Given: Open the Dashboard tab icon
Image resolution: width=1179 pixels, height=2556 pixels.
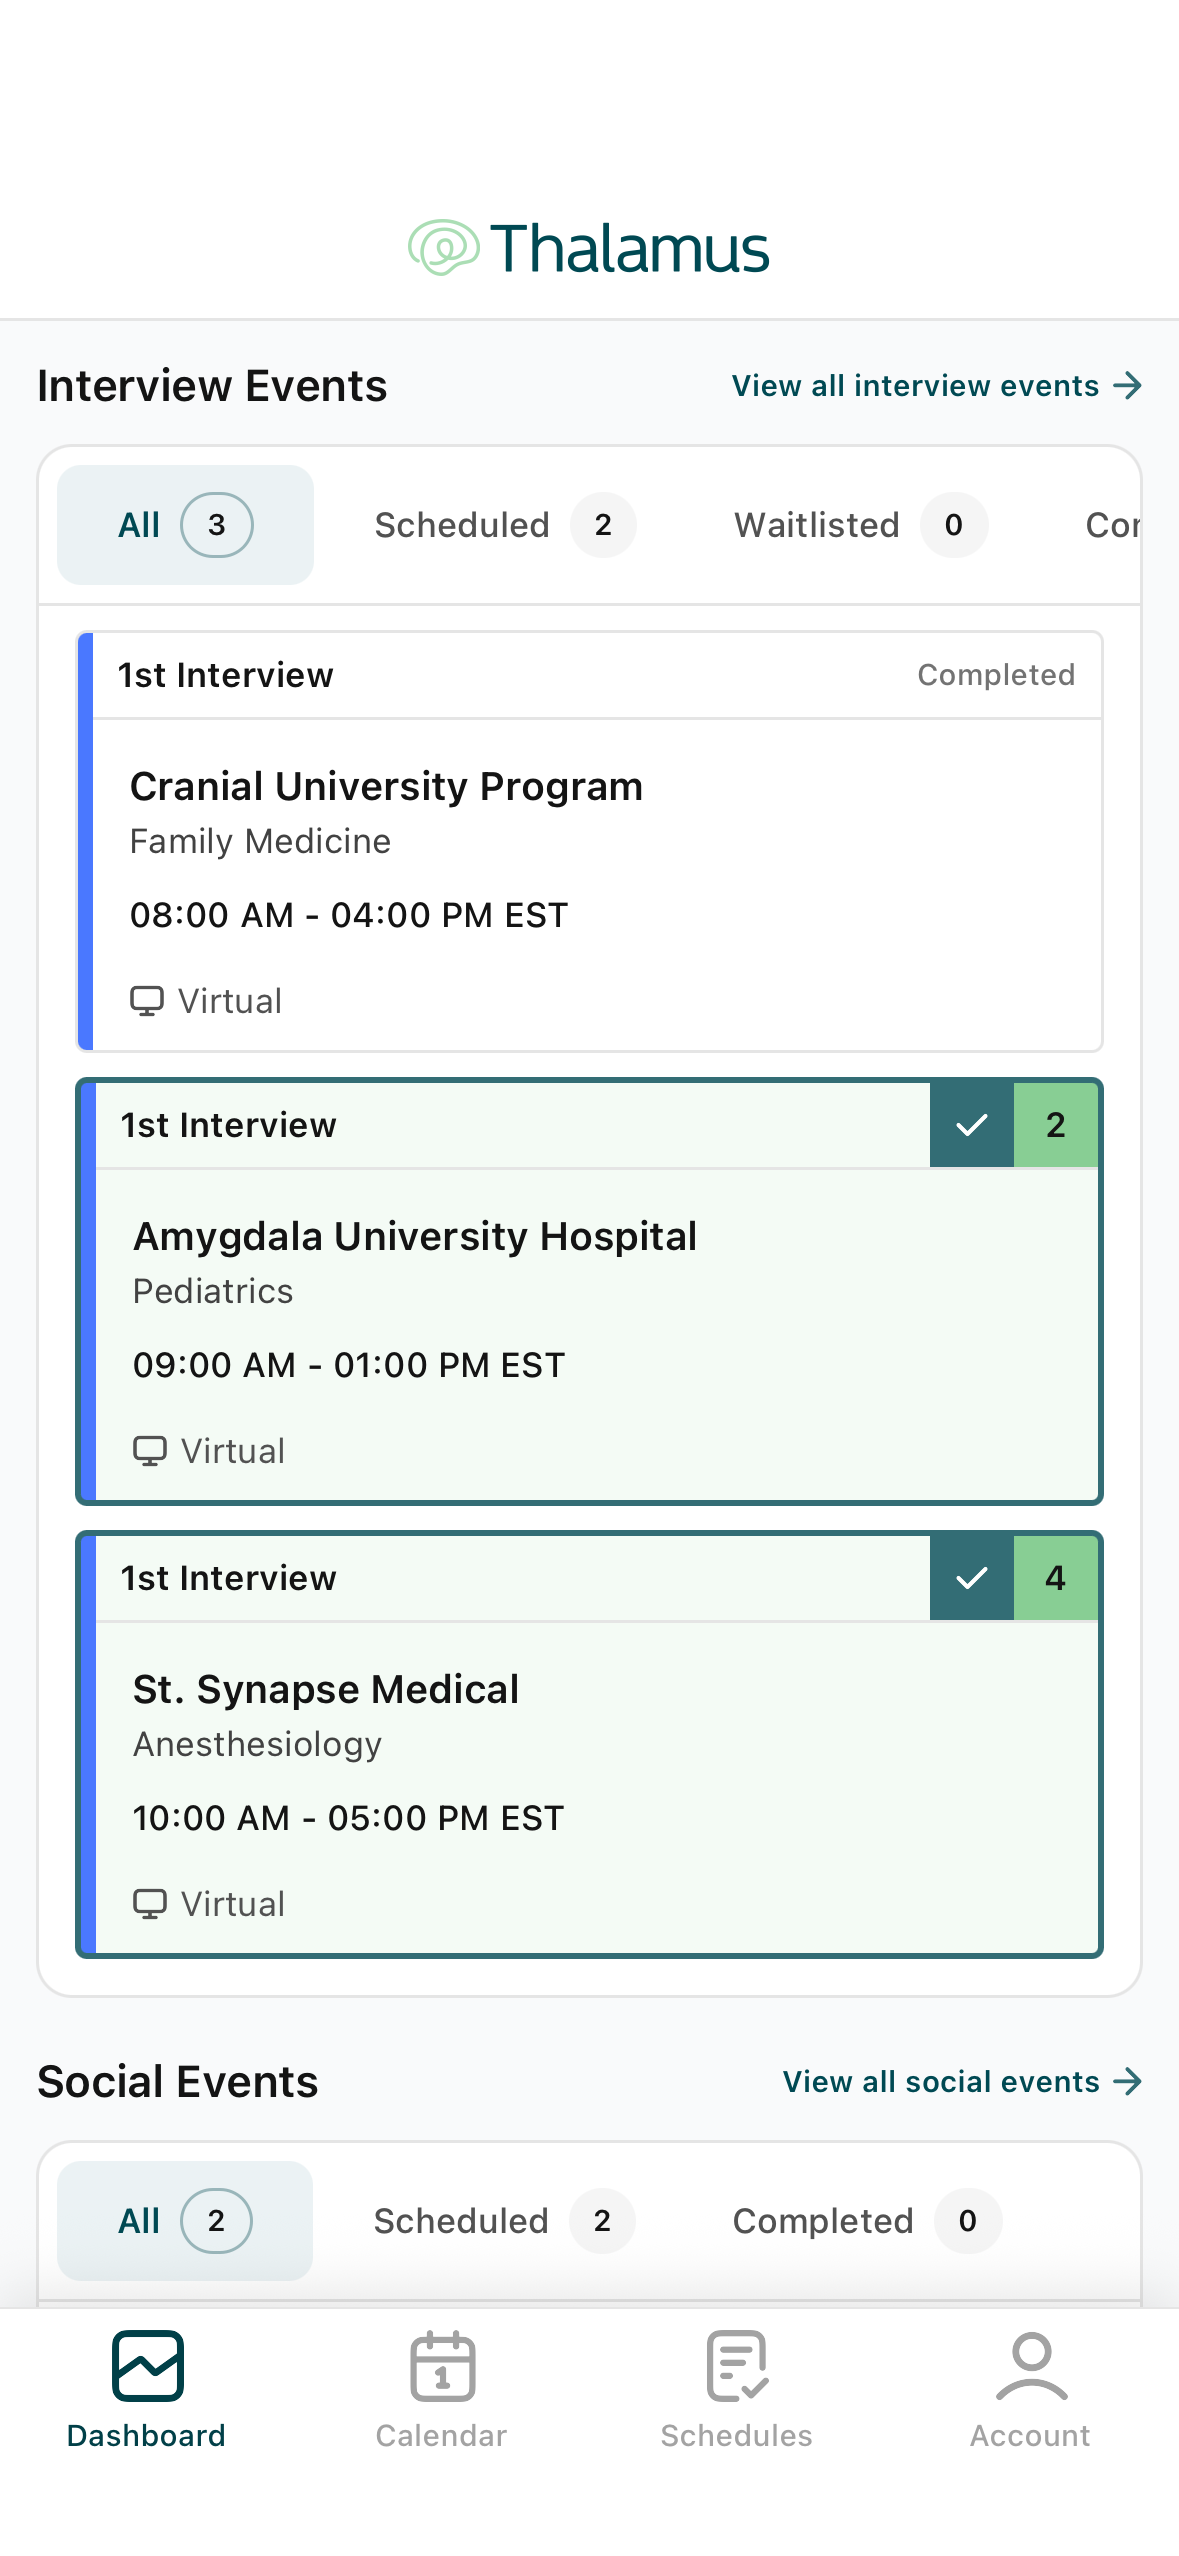Looking at the screenshot, I should click(147, 2365).
